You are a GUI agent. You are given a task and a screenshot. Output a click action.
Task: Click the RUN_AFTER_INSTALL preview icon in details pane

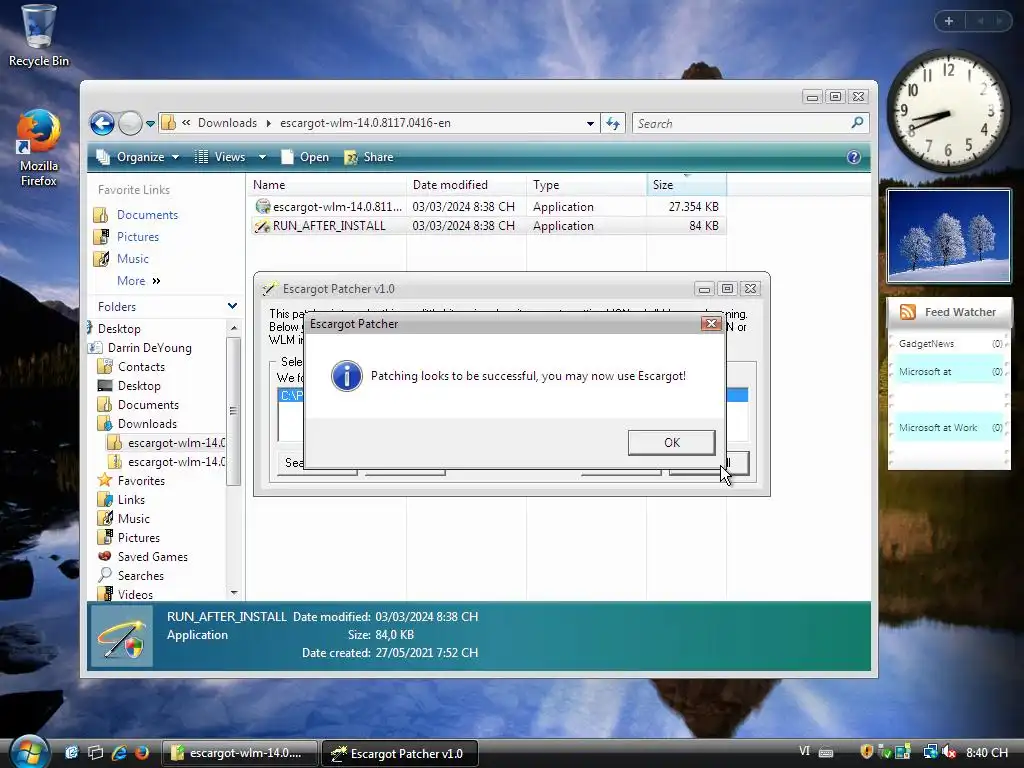(121, 637)
